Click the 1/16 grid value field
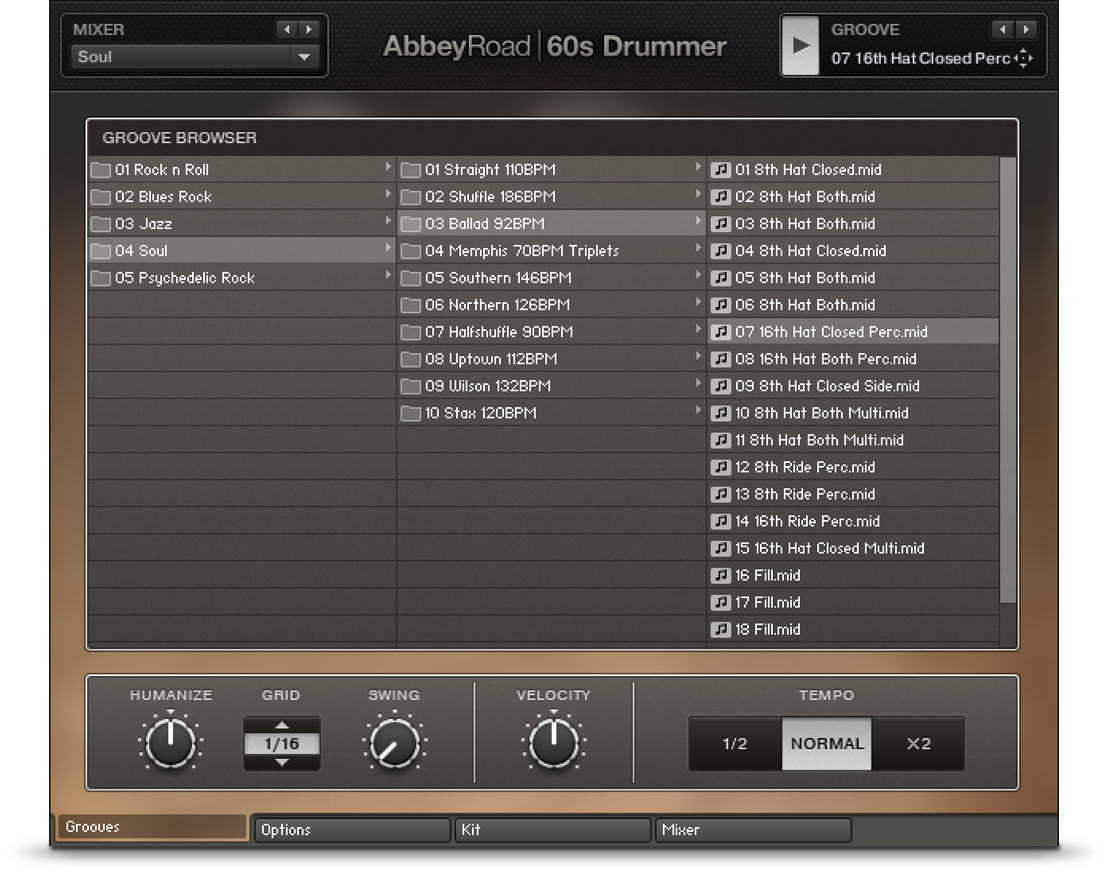1110x880 pixels. [282, 744]
